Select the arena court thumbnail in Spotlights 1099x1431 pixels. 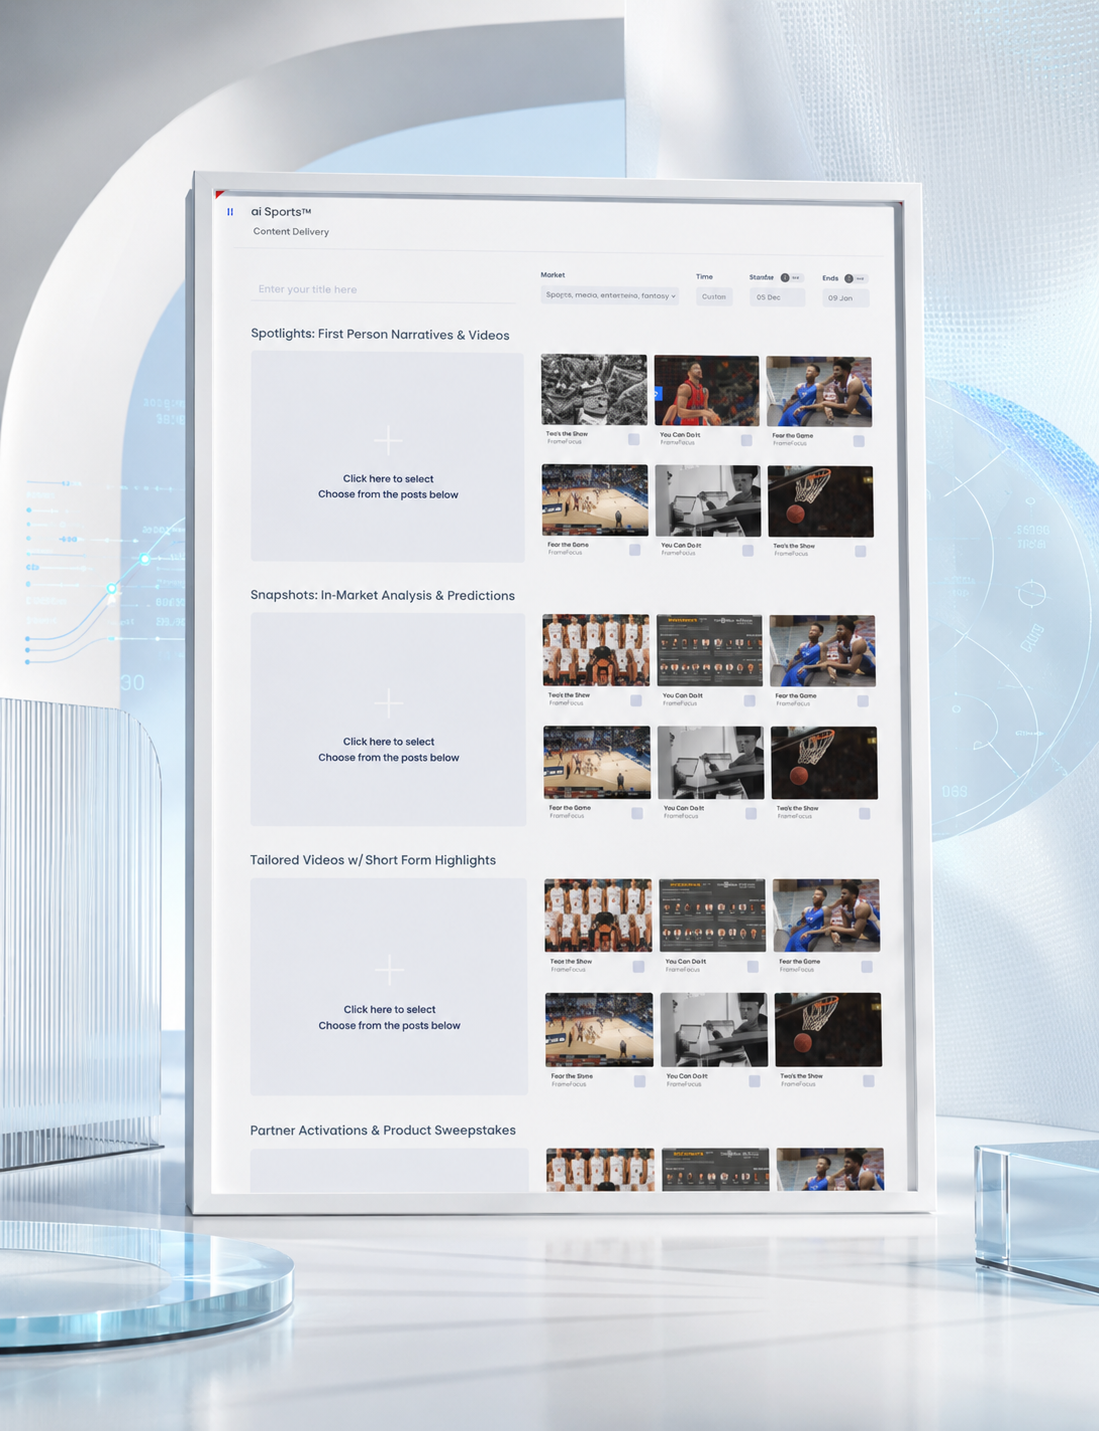pos(595,500)
